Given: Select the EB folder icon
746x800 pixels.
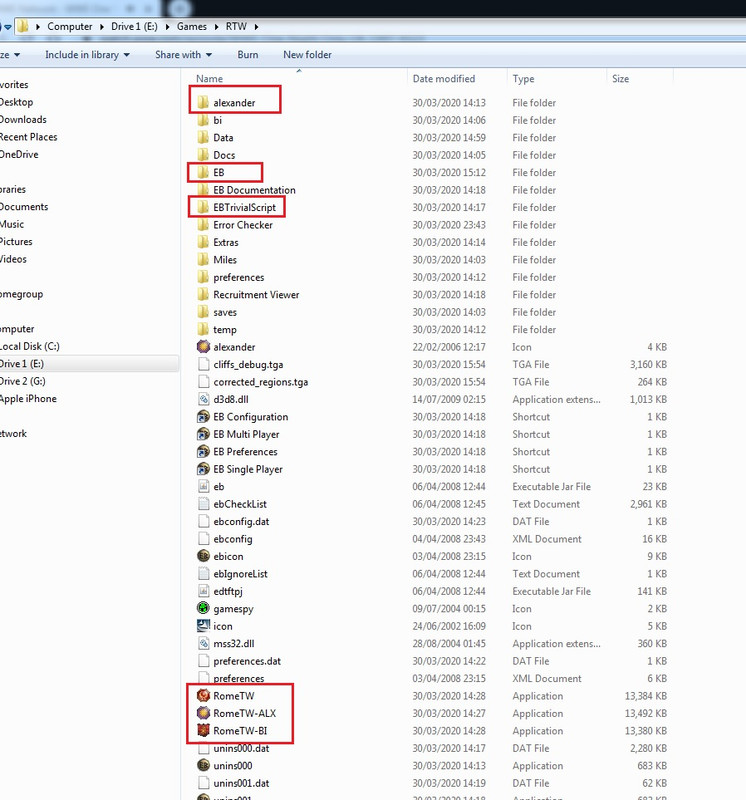Looking at the screenshot, I should pyautogui.click(x=203, y=172).
